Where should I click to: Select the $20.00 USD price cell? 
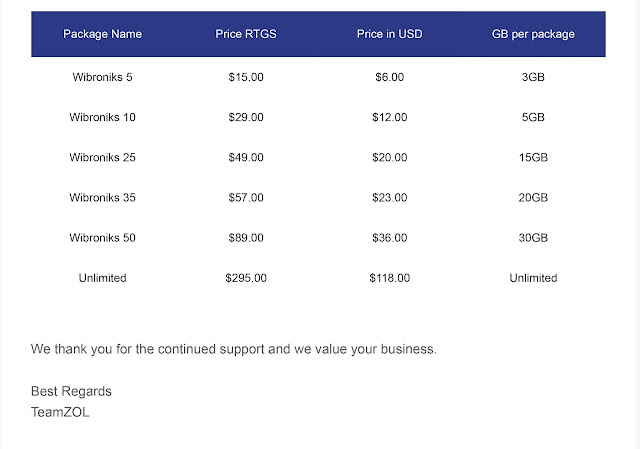[389, 157]
